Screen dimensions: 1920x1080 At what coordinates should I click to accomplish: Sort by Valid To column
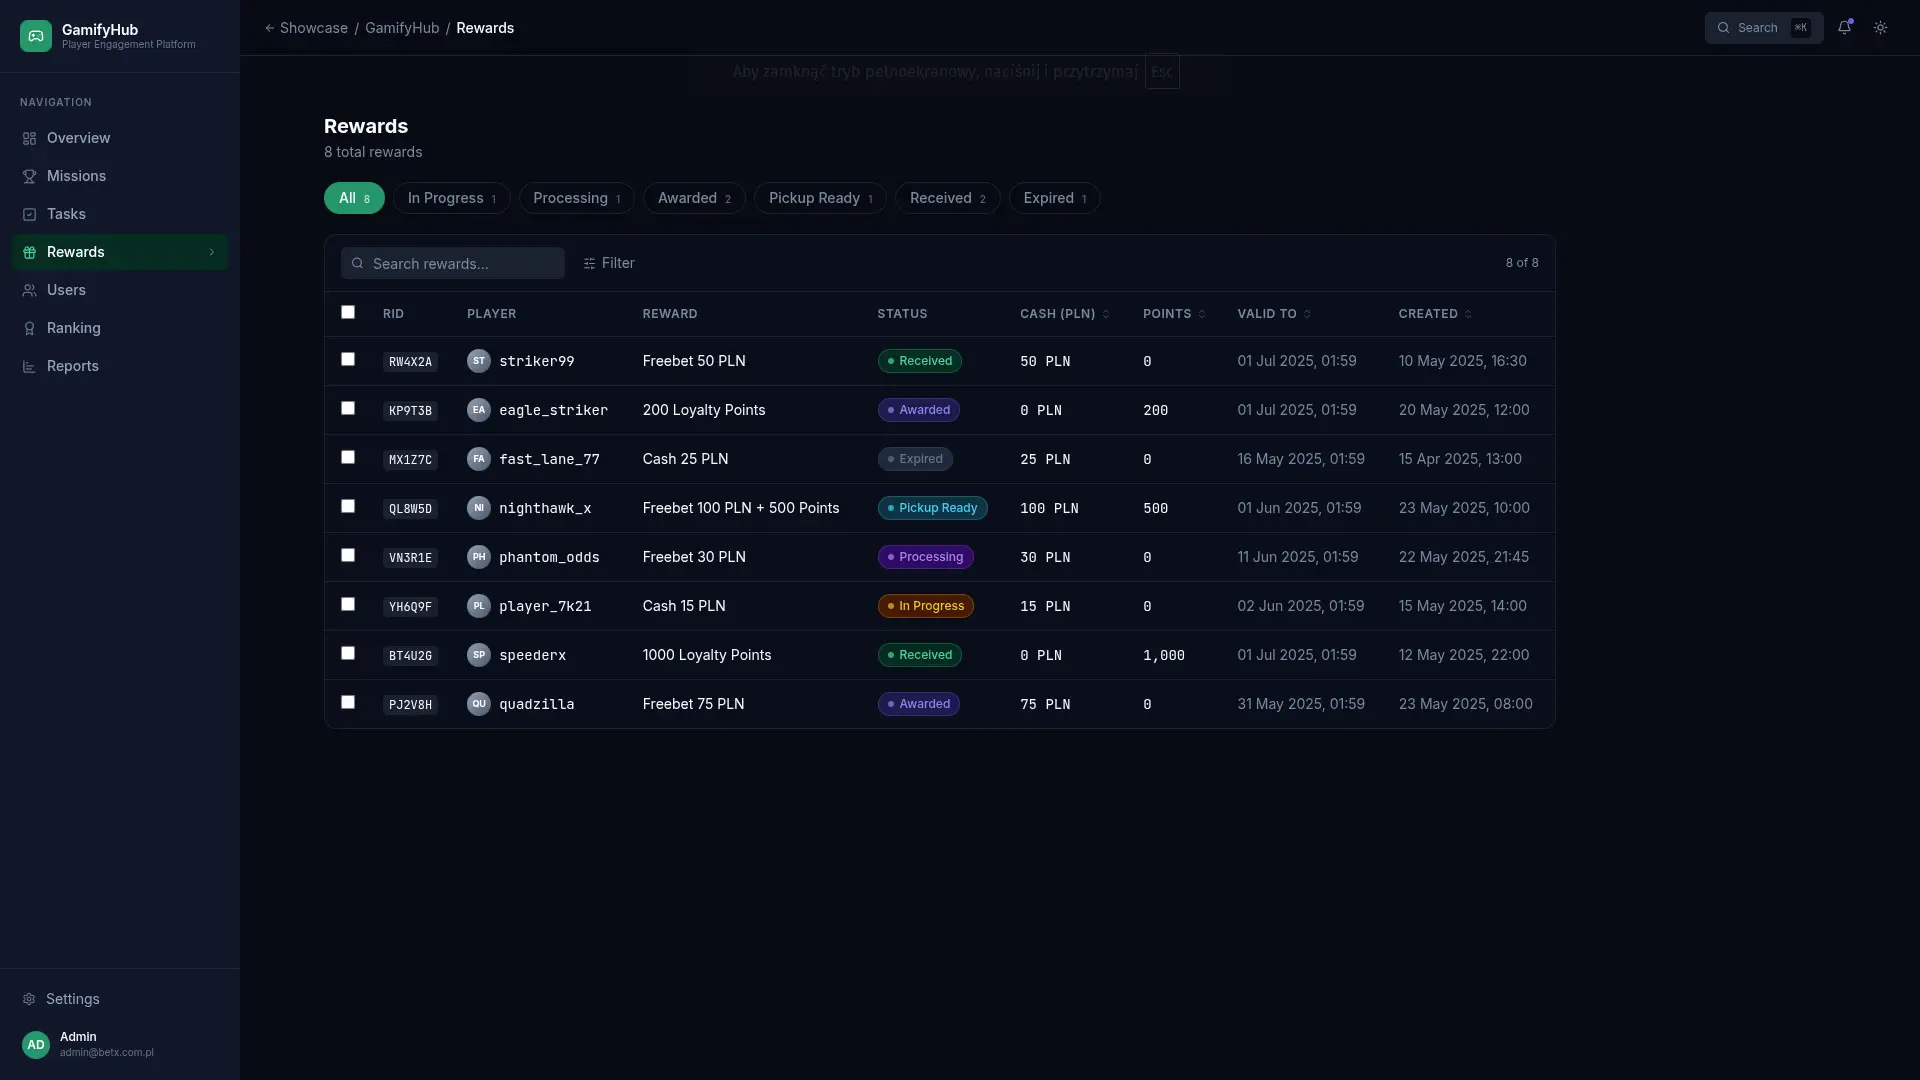(1274, 314)
